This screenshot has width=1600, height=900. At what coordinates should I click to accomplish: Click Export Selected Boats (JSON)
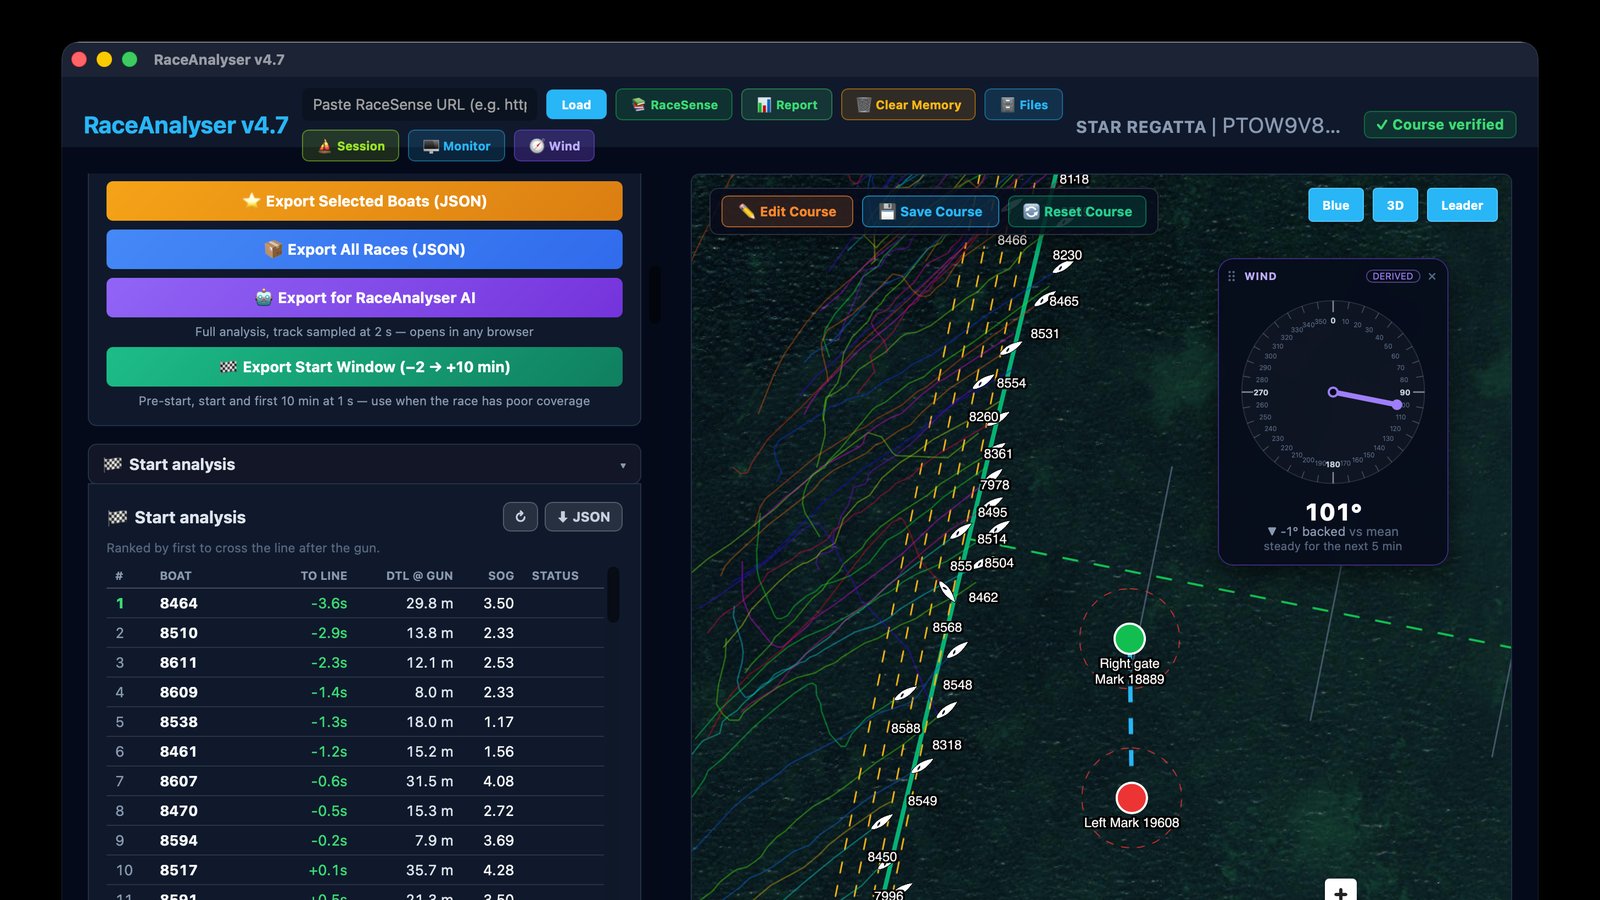[364, 201]
